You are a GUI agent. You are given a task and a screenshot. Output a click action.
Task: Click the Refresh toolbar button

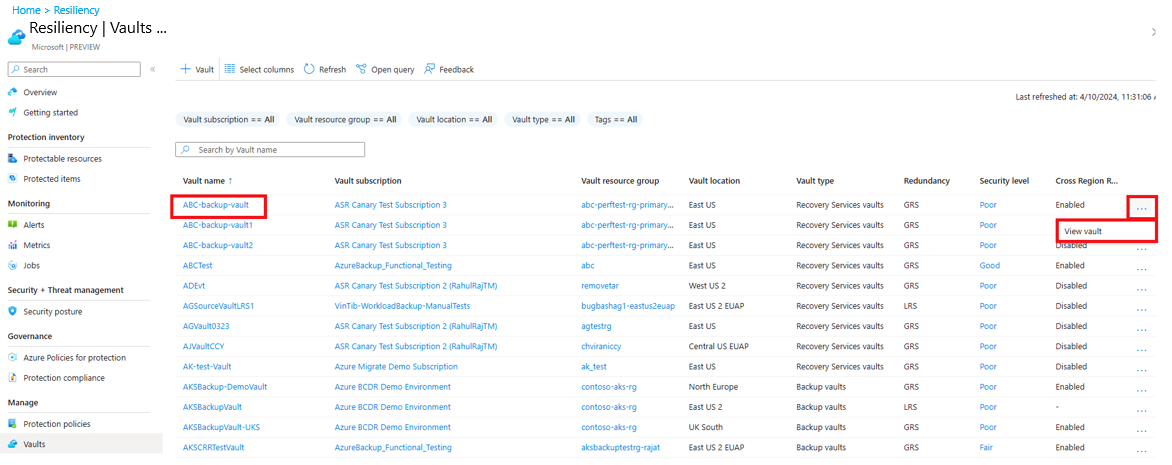[325, 69]
